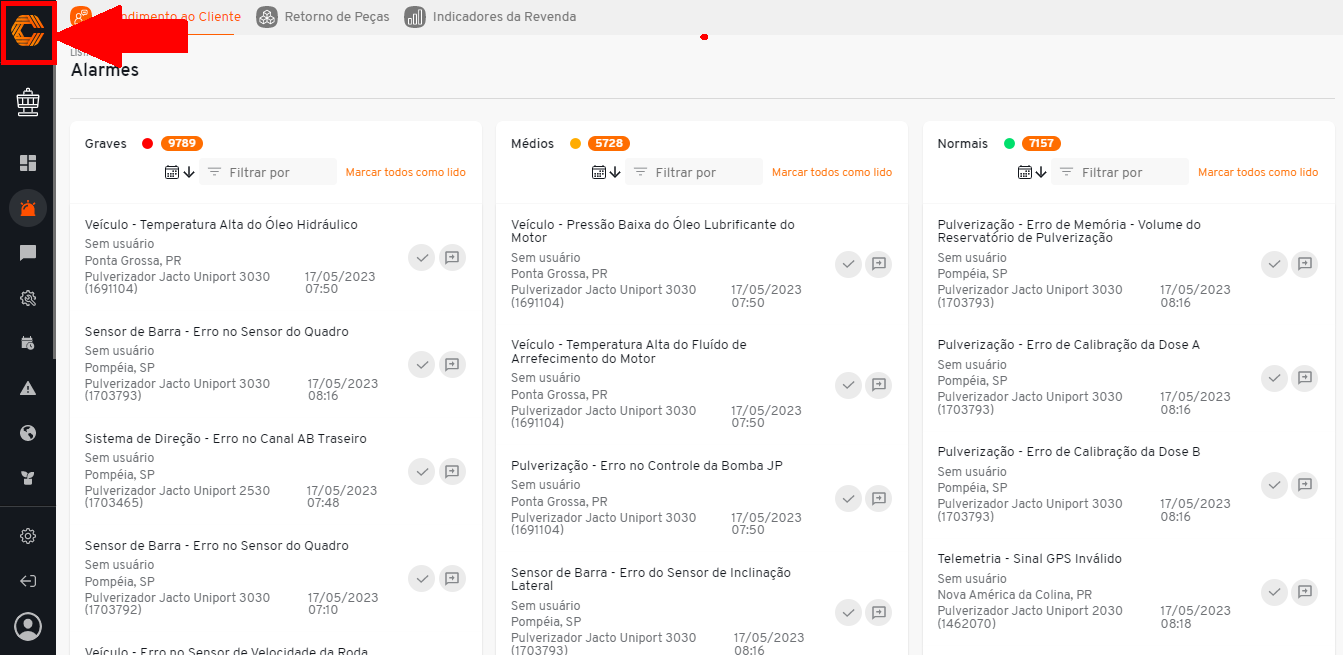Click the warning triangle icon in sidebar

[x=28, y=388]
